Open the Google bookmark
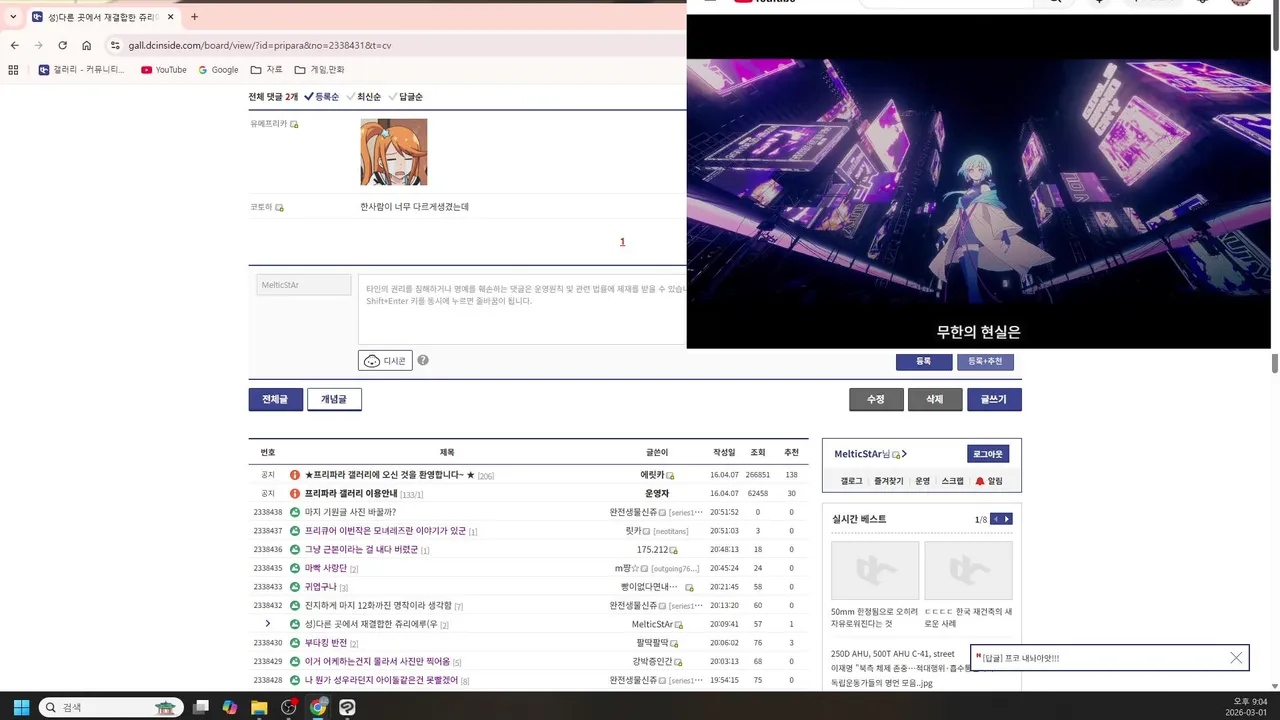The image size is (1280, 720). 218,70
